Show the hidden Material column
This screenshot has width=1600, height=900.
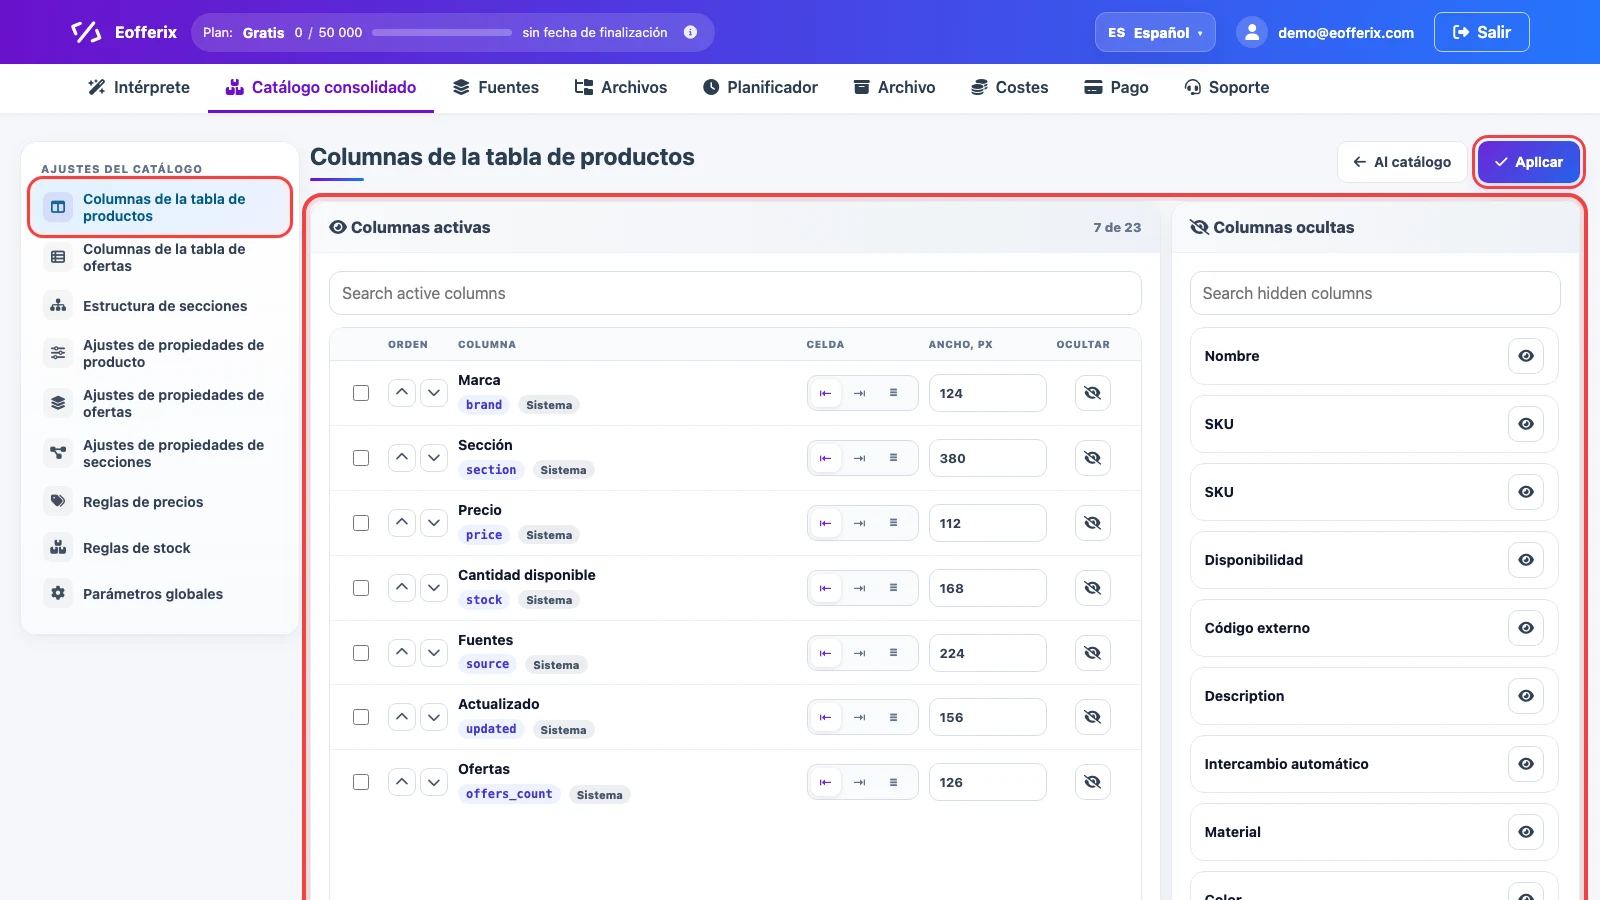click(1526, 832)
